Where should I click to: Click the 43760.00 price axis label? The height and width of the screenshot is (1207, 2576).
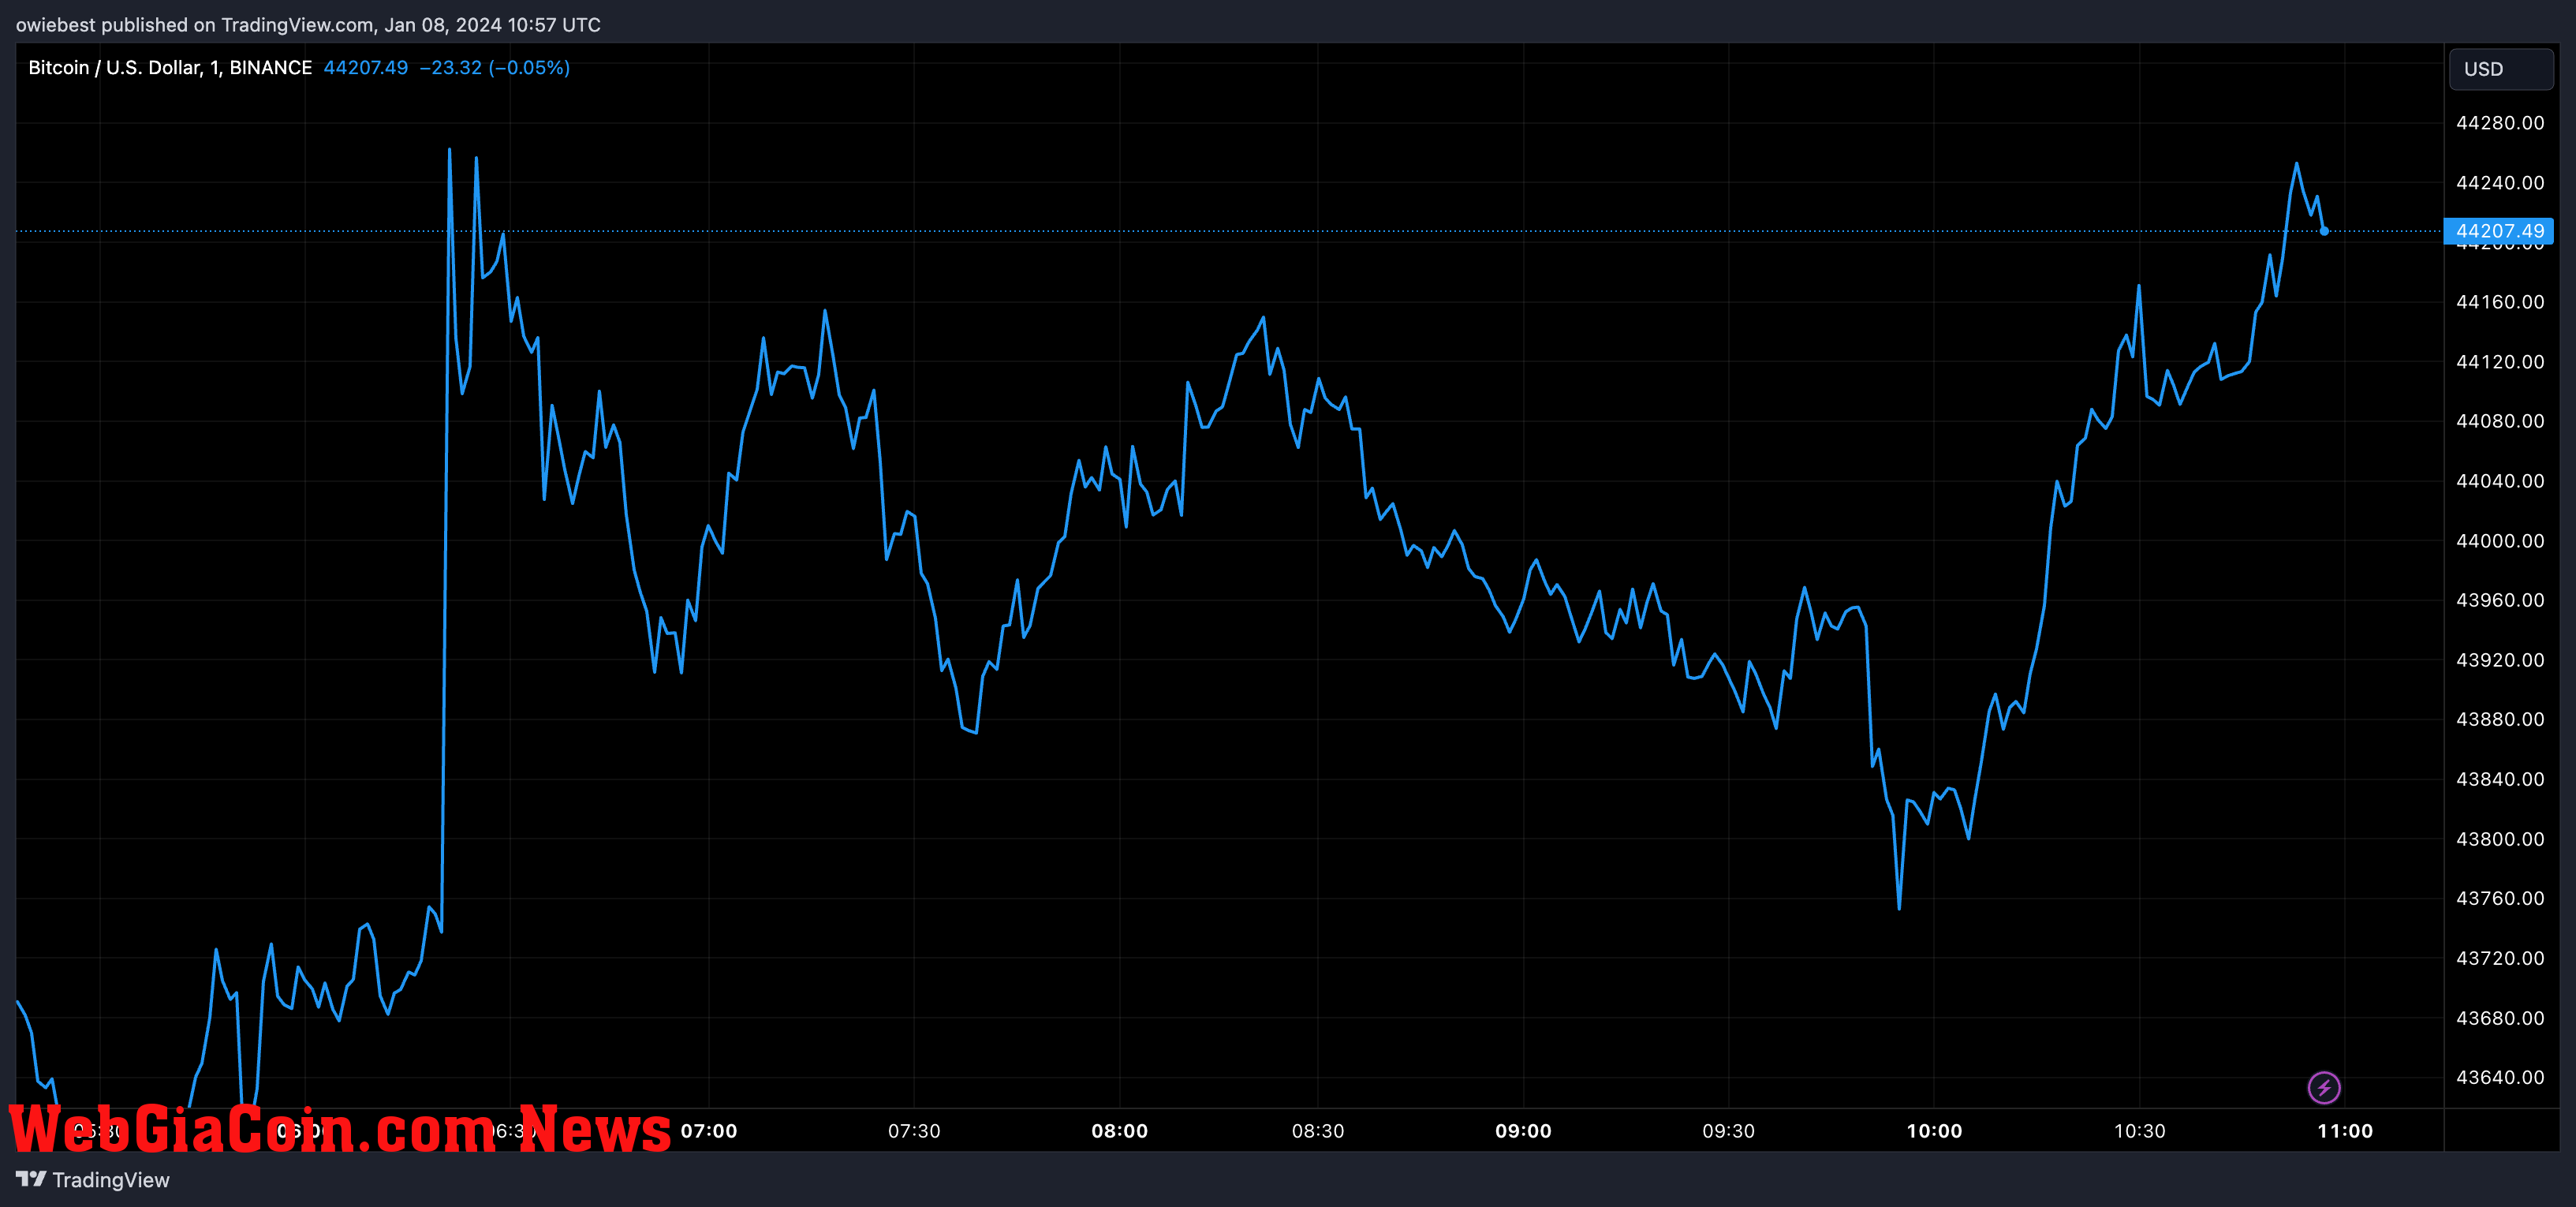coord(2500,898)
